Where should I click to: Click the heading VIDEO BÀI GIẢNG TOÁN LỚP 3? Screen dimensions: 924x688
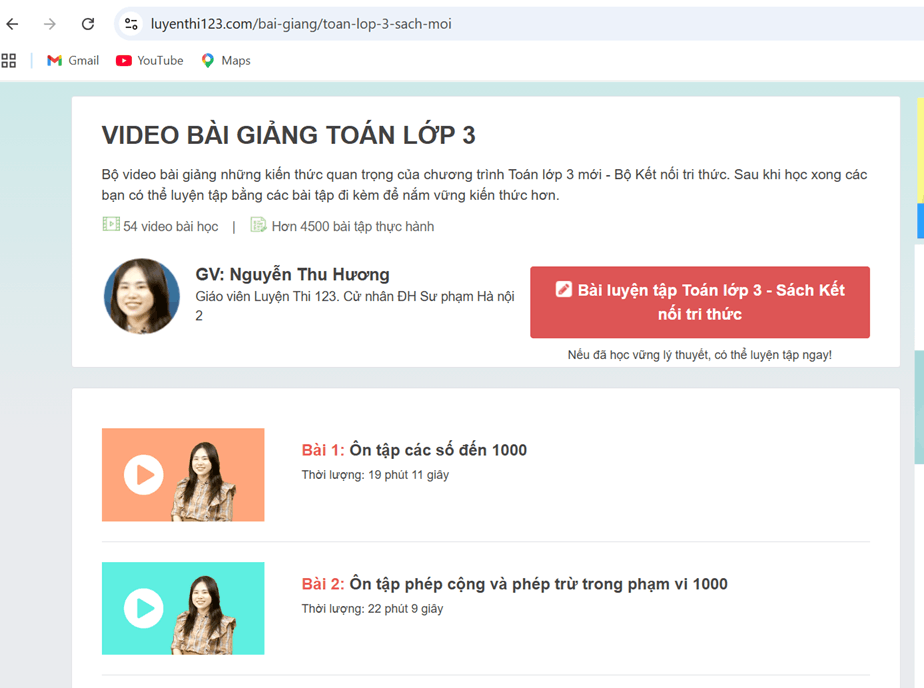point(289,135)
